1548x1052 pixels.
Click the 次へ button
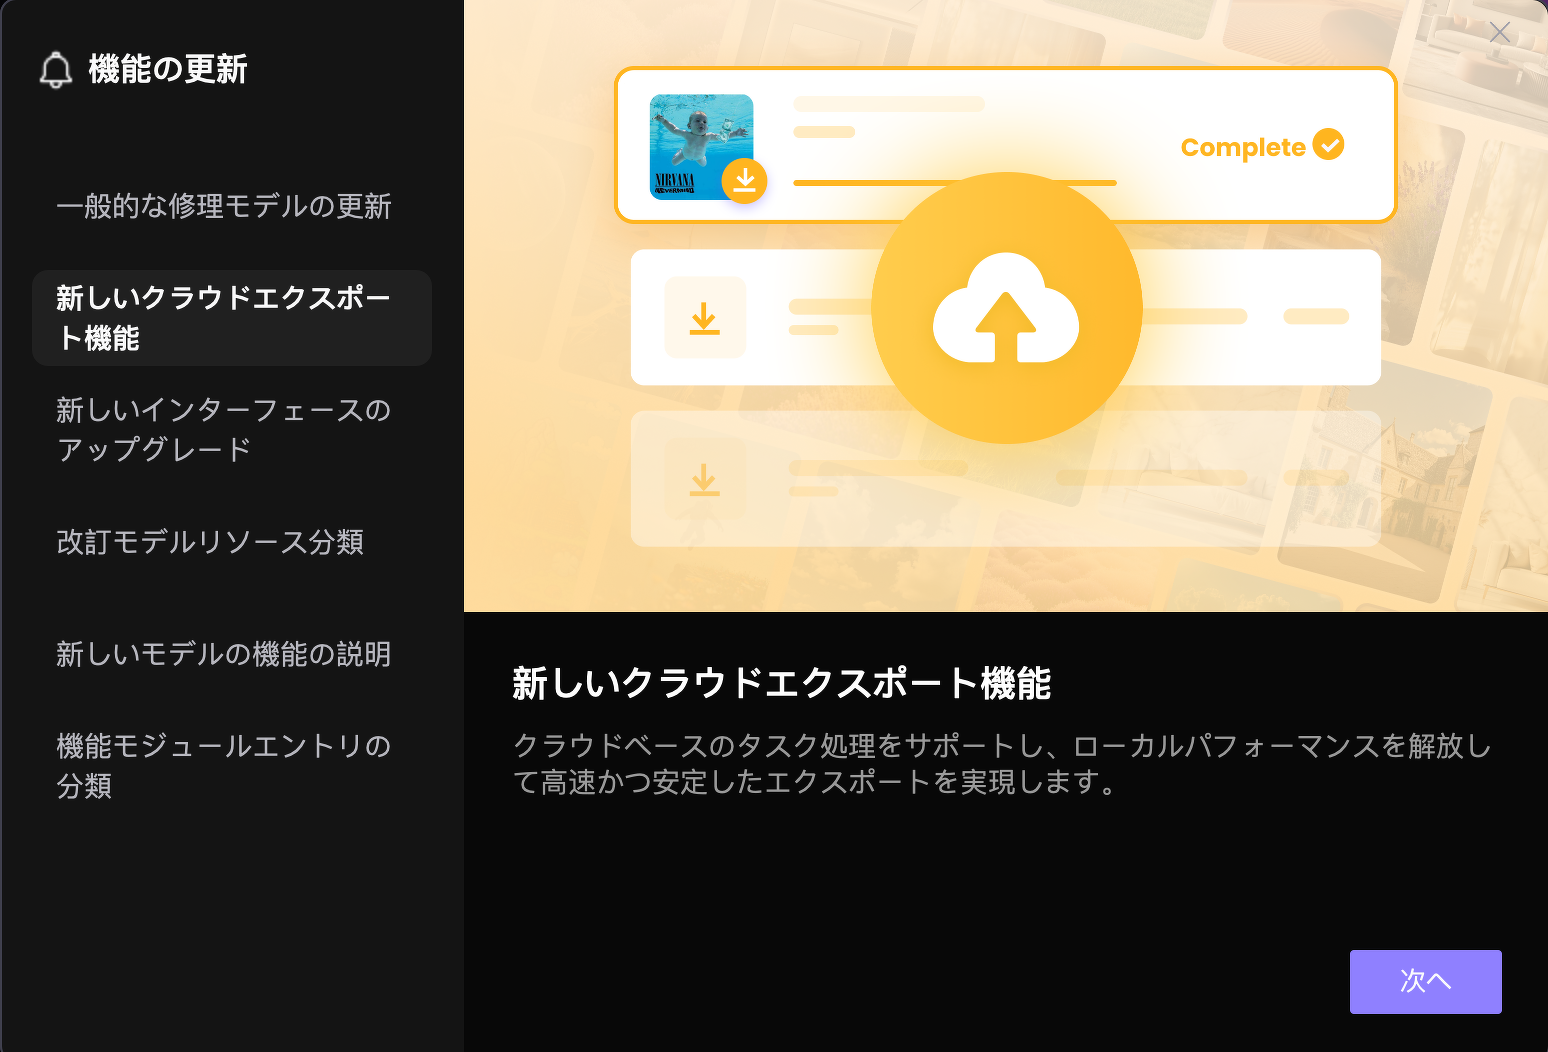pos(1425,982)
